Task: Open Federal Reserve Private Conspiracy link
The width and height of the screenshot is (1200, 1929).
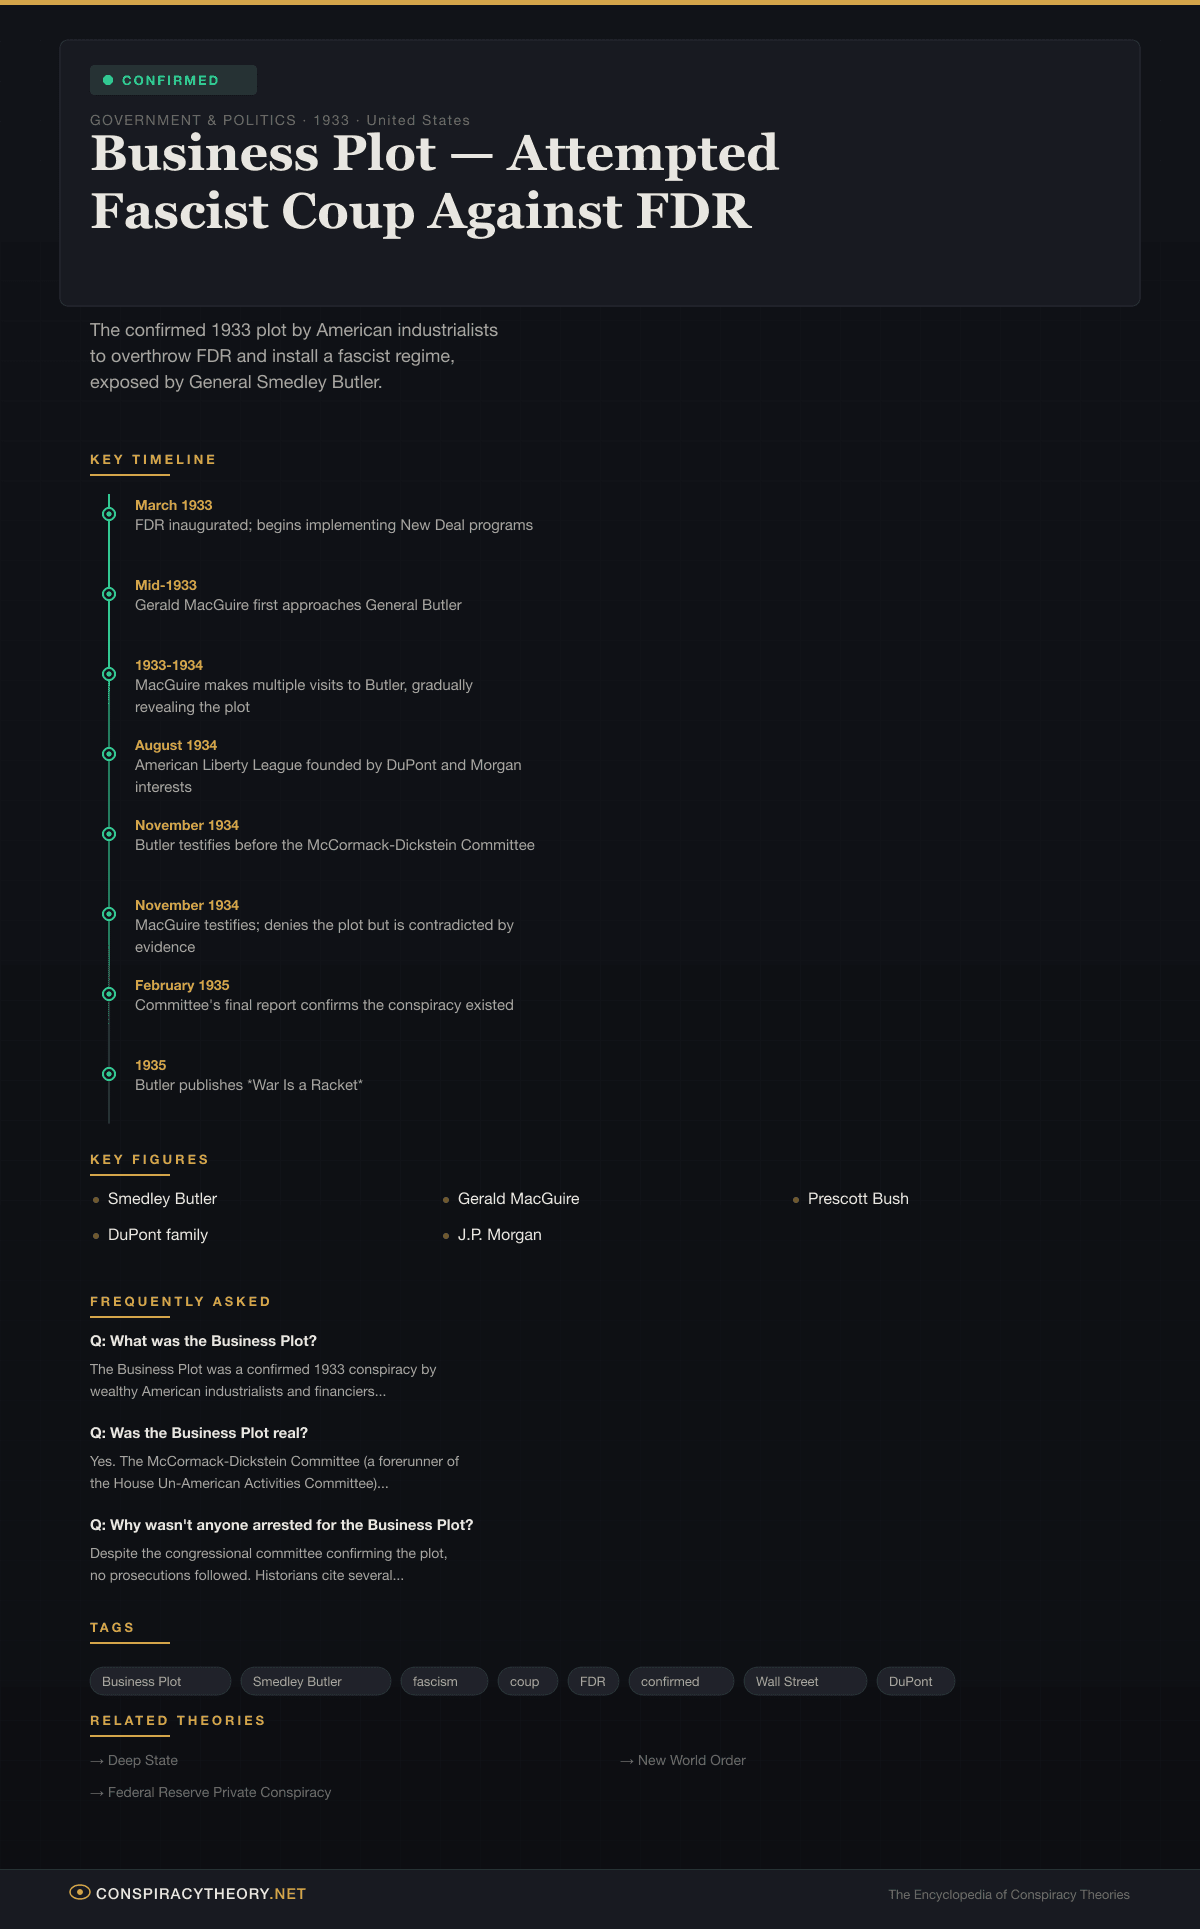Action: tap(219, 1792)
